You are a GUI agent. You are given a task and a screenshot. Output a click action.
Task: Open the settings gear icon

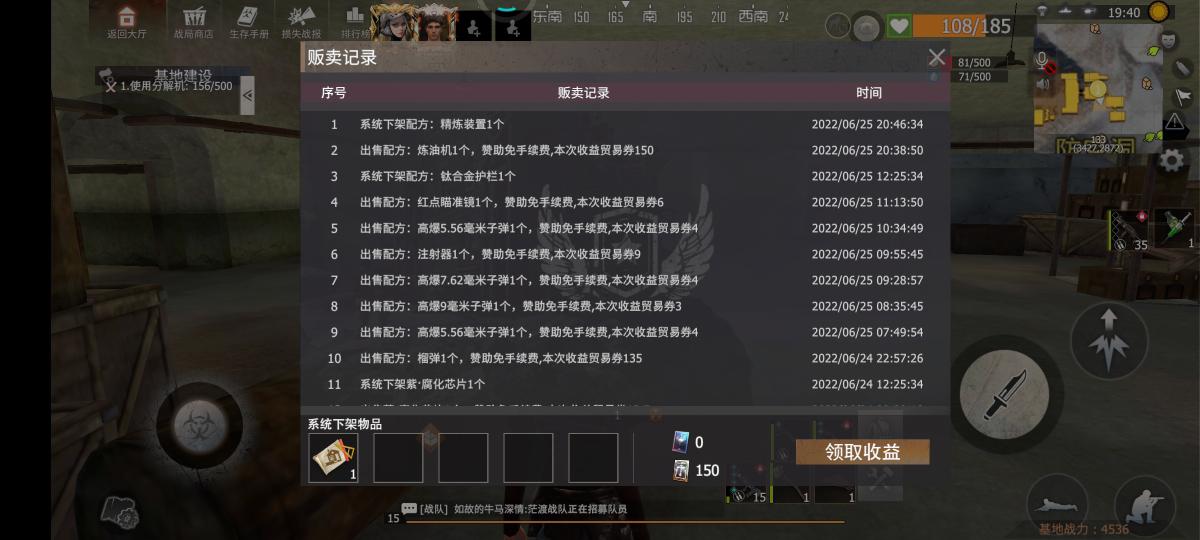pos(1172,160)
